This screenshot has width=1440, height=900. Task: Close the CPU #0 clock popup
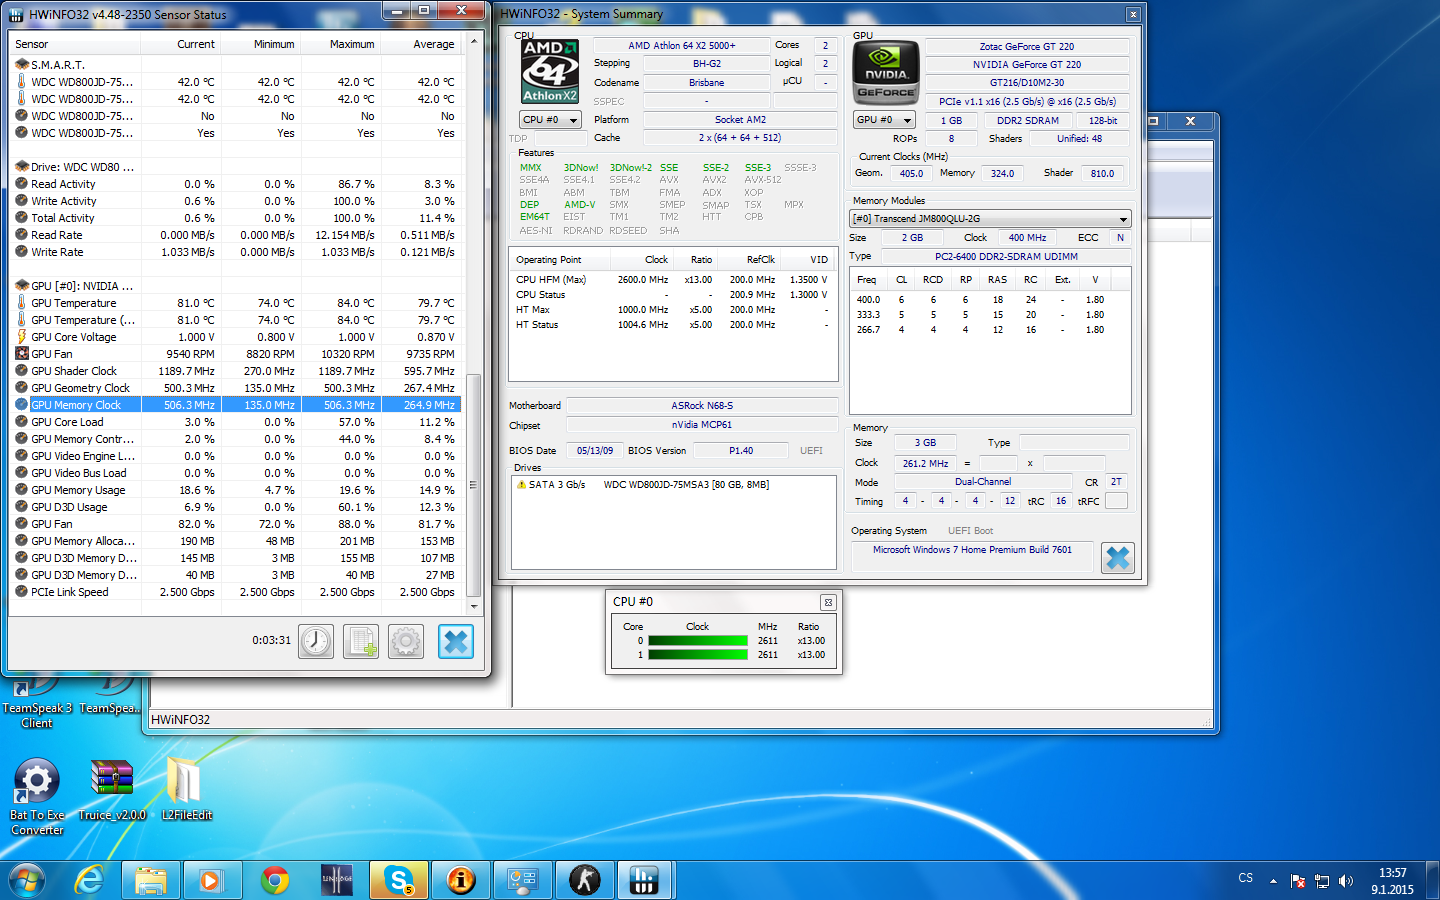click(x=828, y=602)
